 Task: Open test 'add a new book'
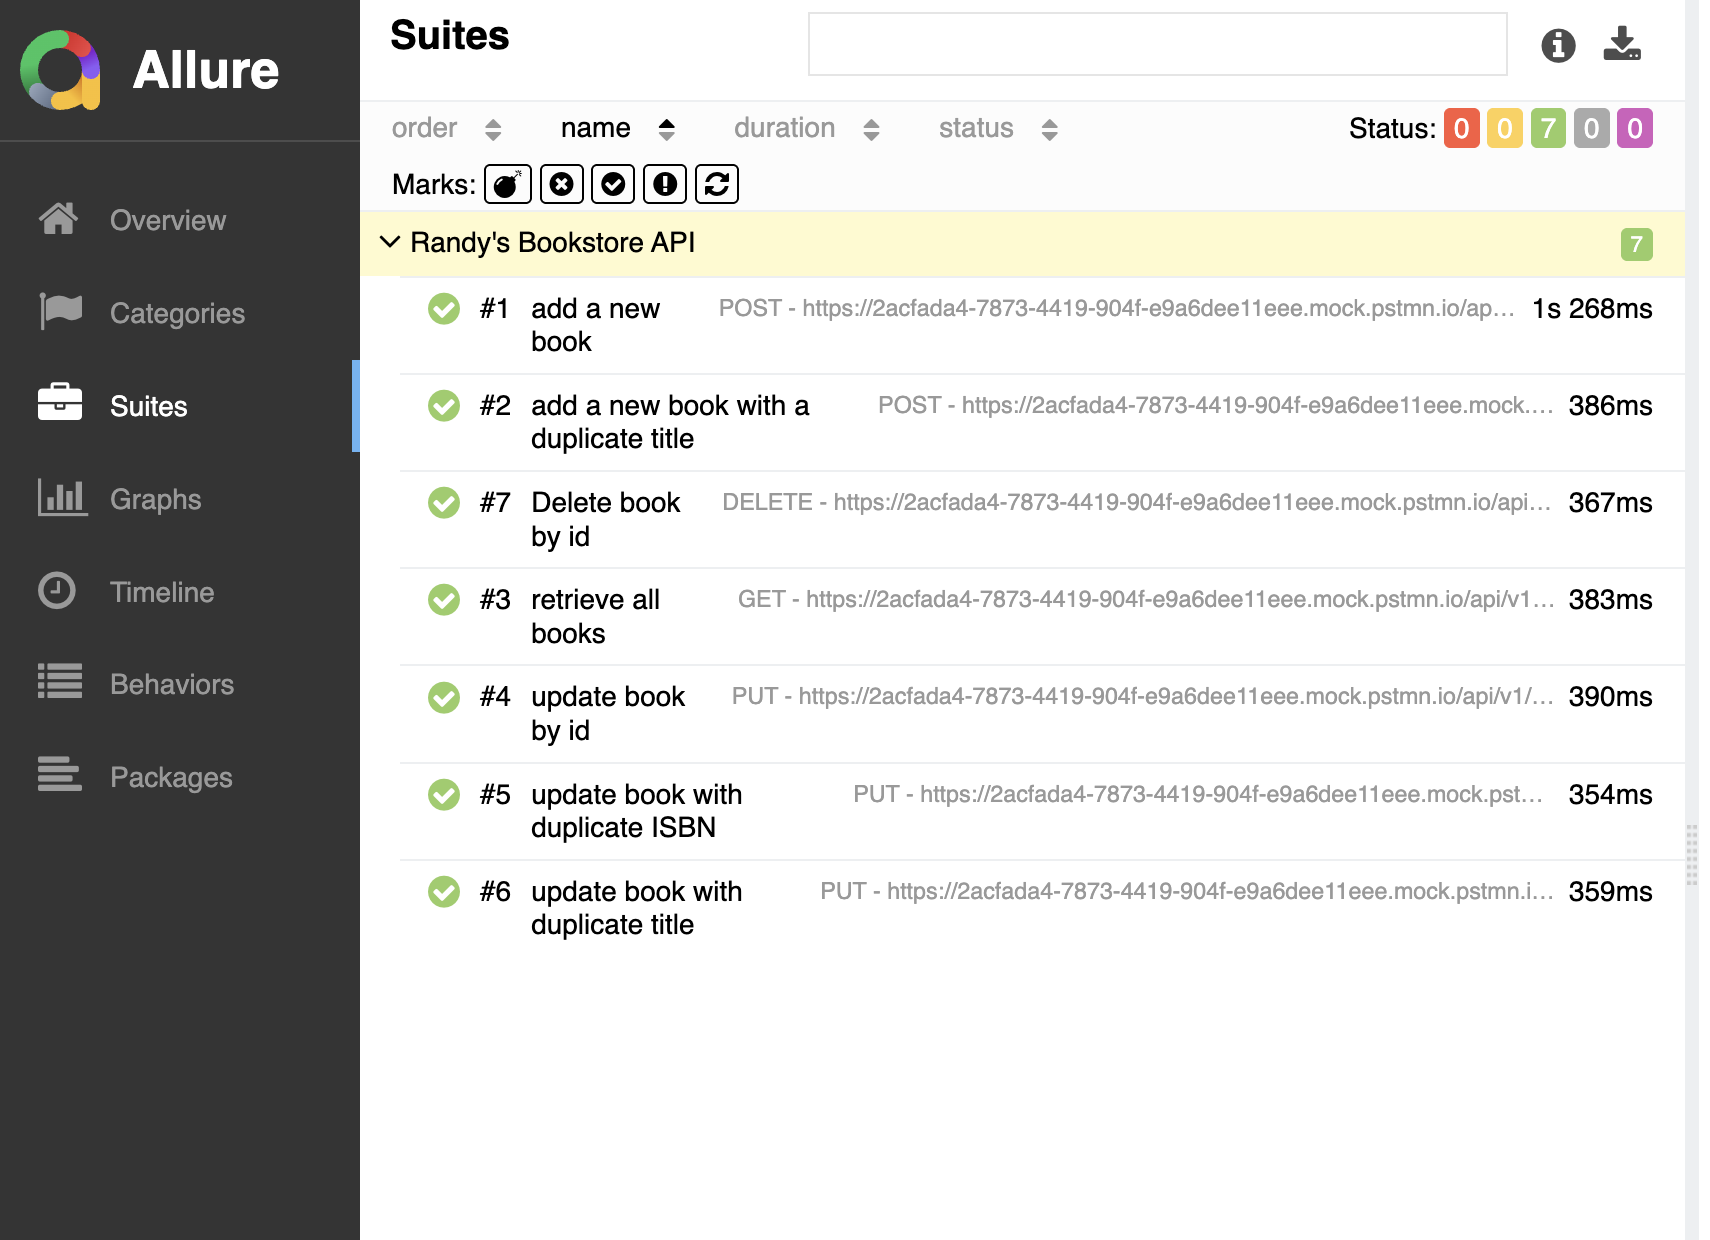pyautogui.click(x=1042, y=325)
